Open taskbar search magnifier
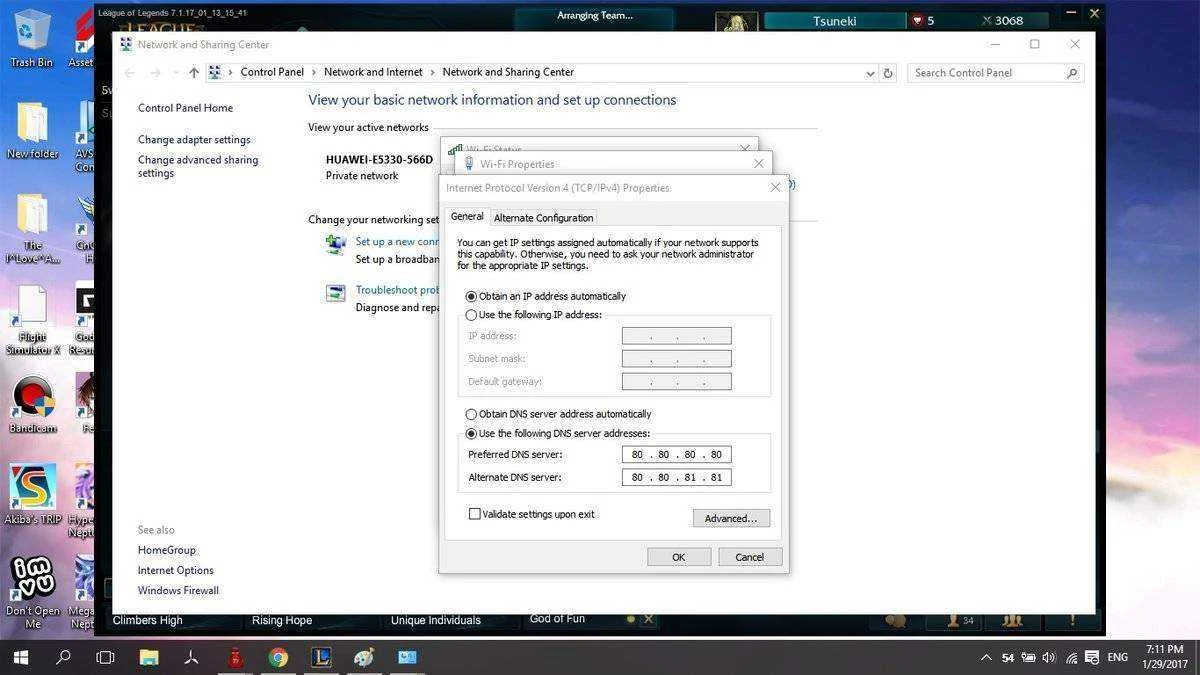The width and height of the screenshot is (1200, 675). (x=63, y=657)
